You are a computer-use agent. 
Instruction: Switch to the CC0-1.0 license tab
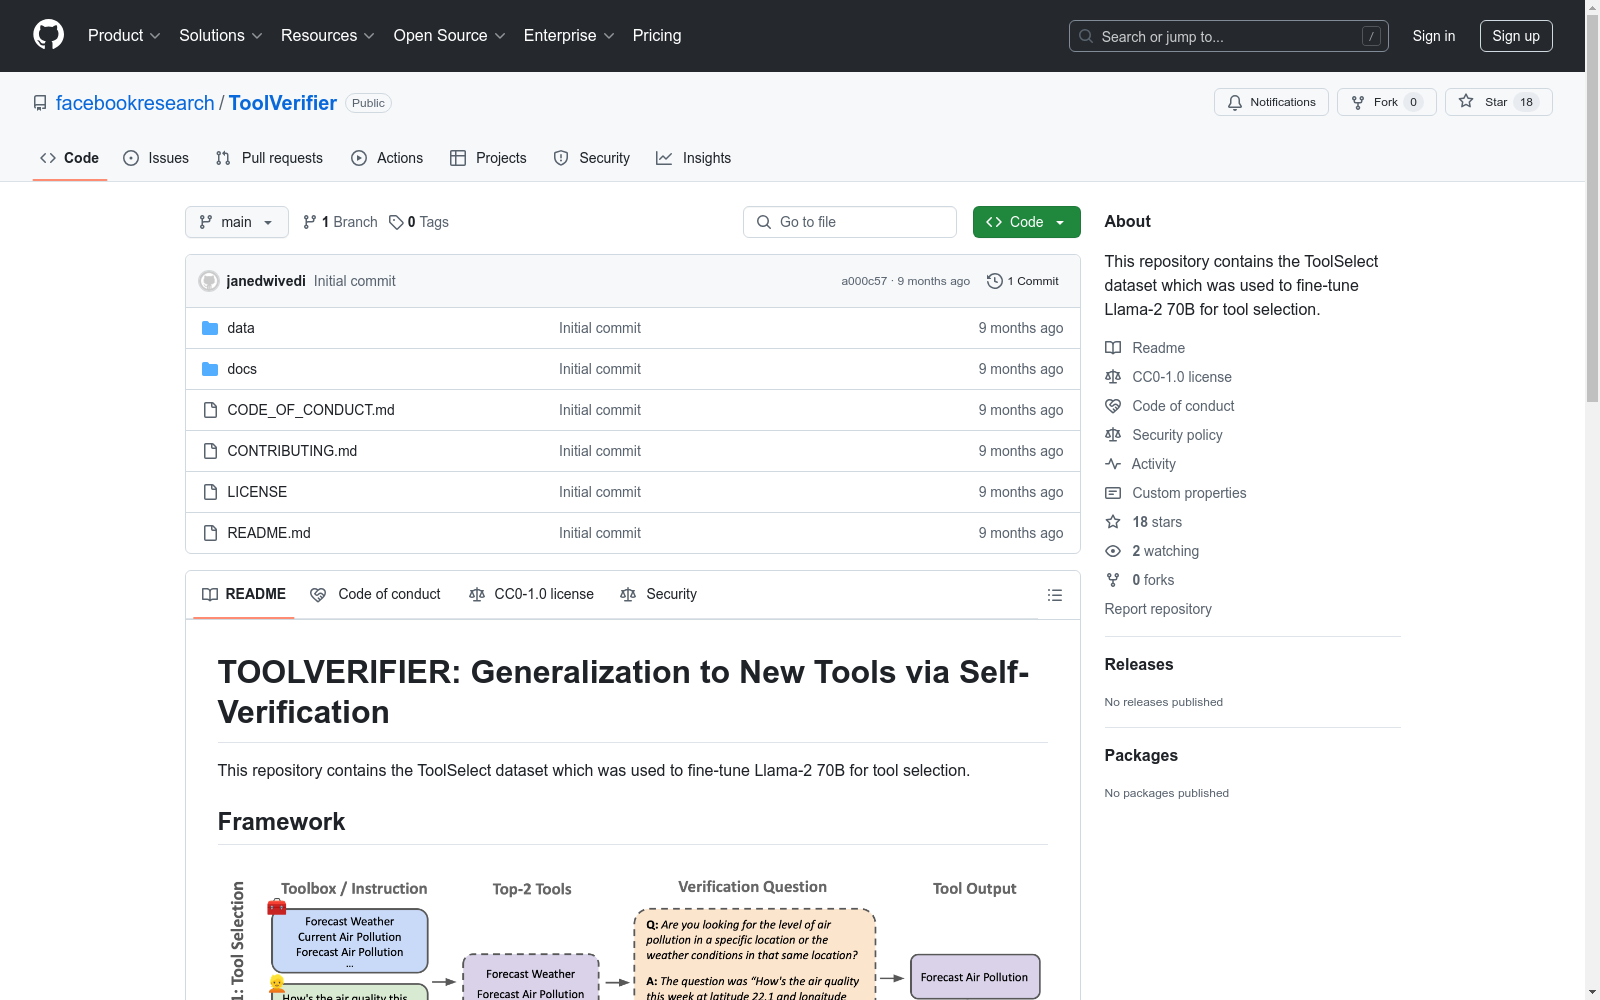pos(531,594)
